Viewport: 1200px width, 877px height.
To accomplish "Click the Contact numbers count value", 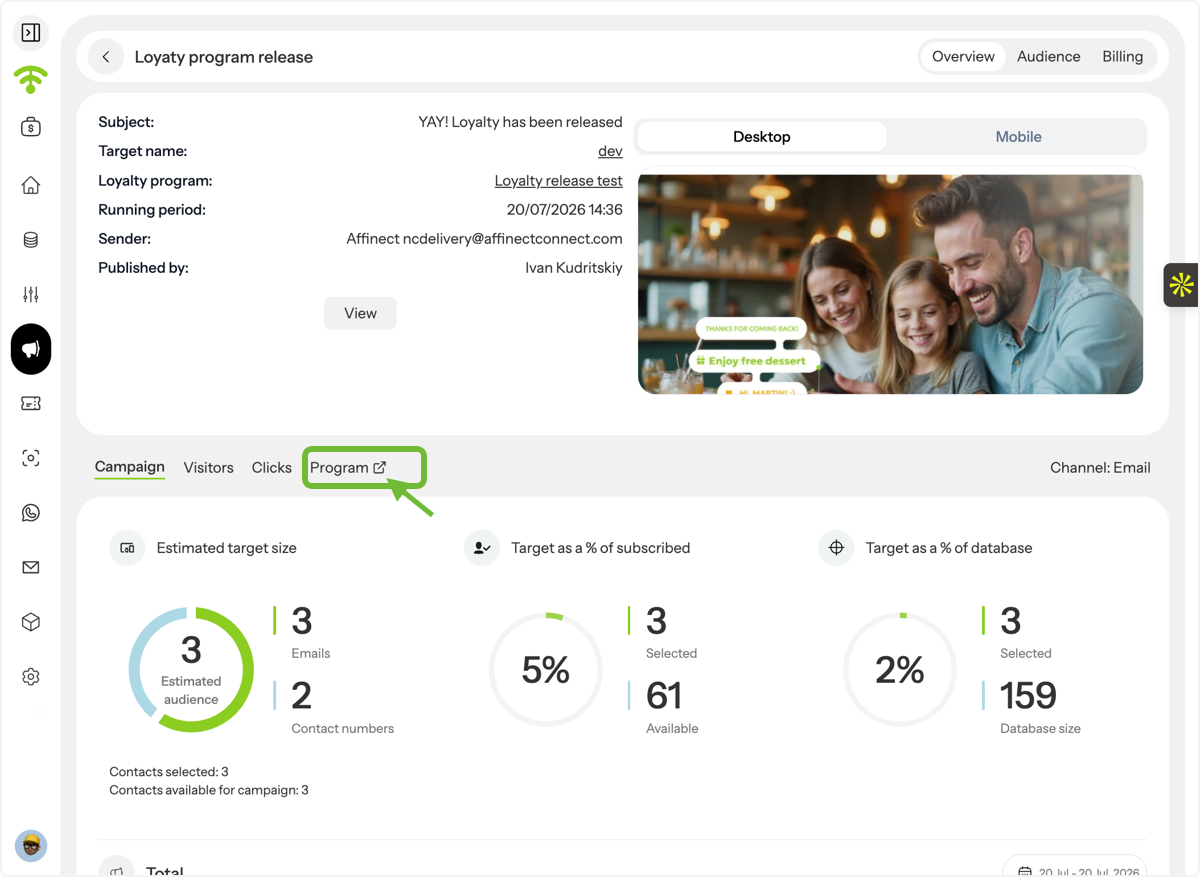I will pos(302,695).
